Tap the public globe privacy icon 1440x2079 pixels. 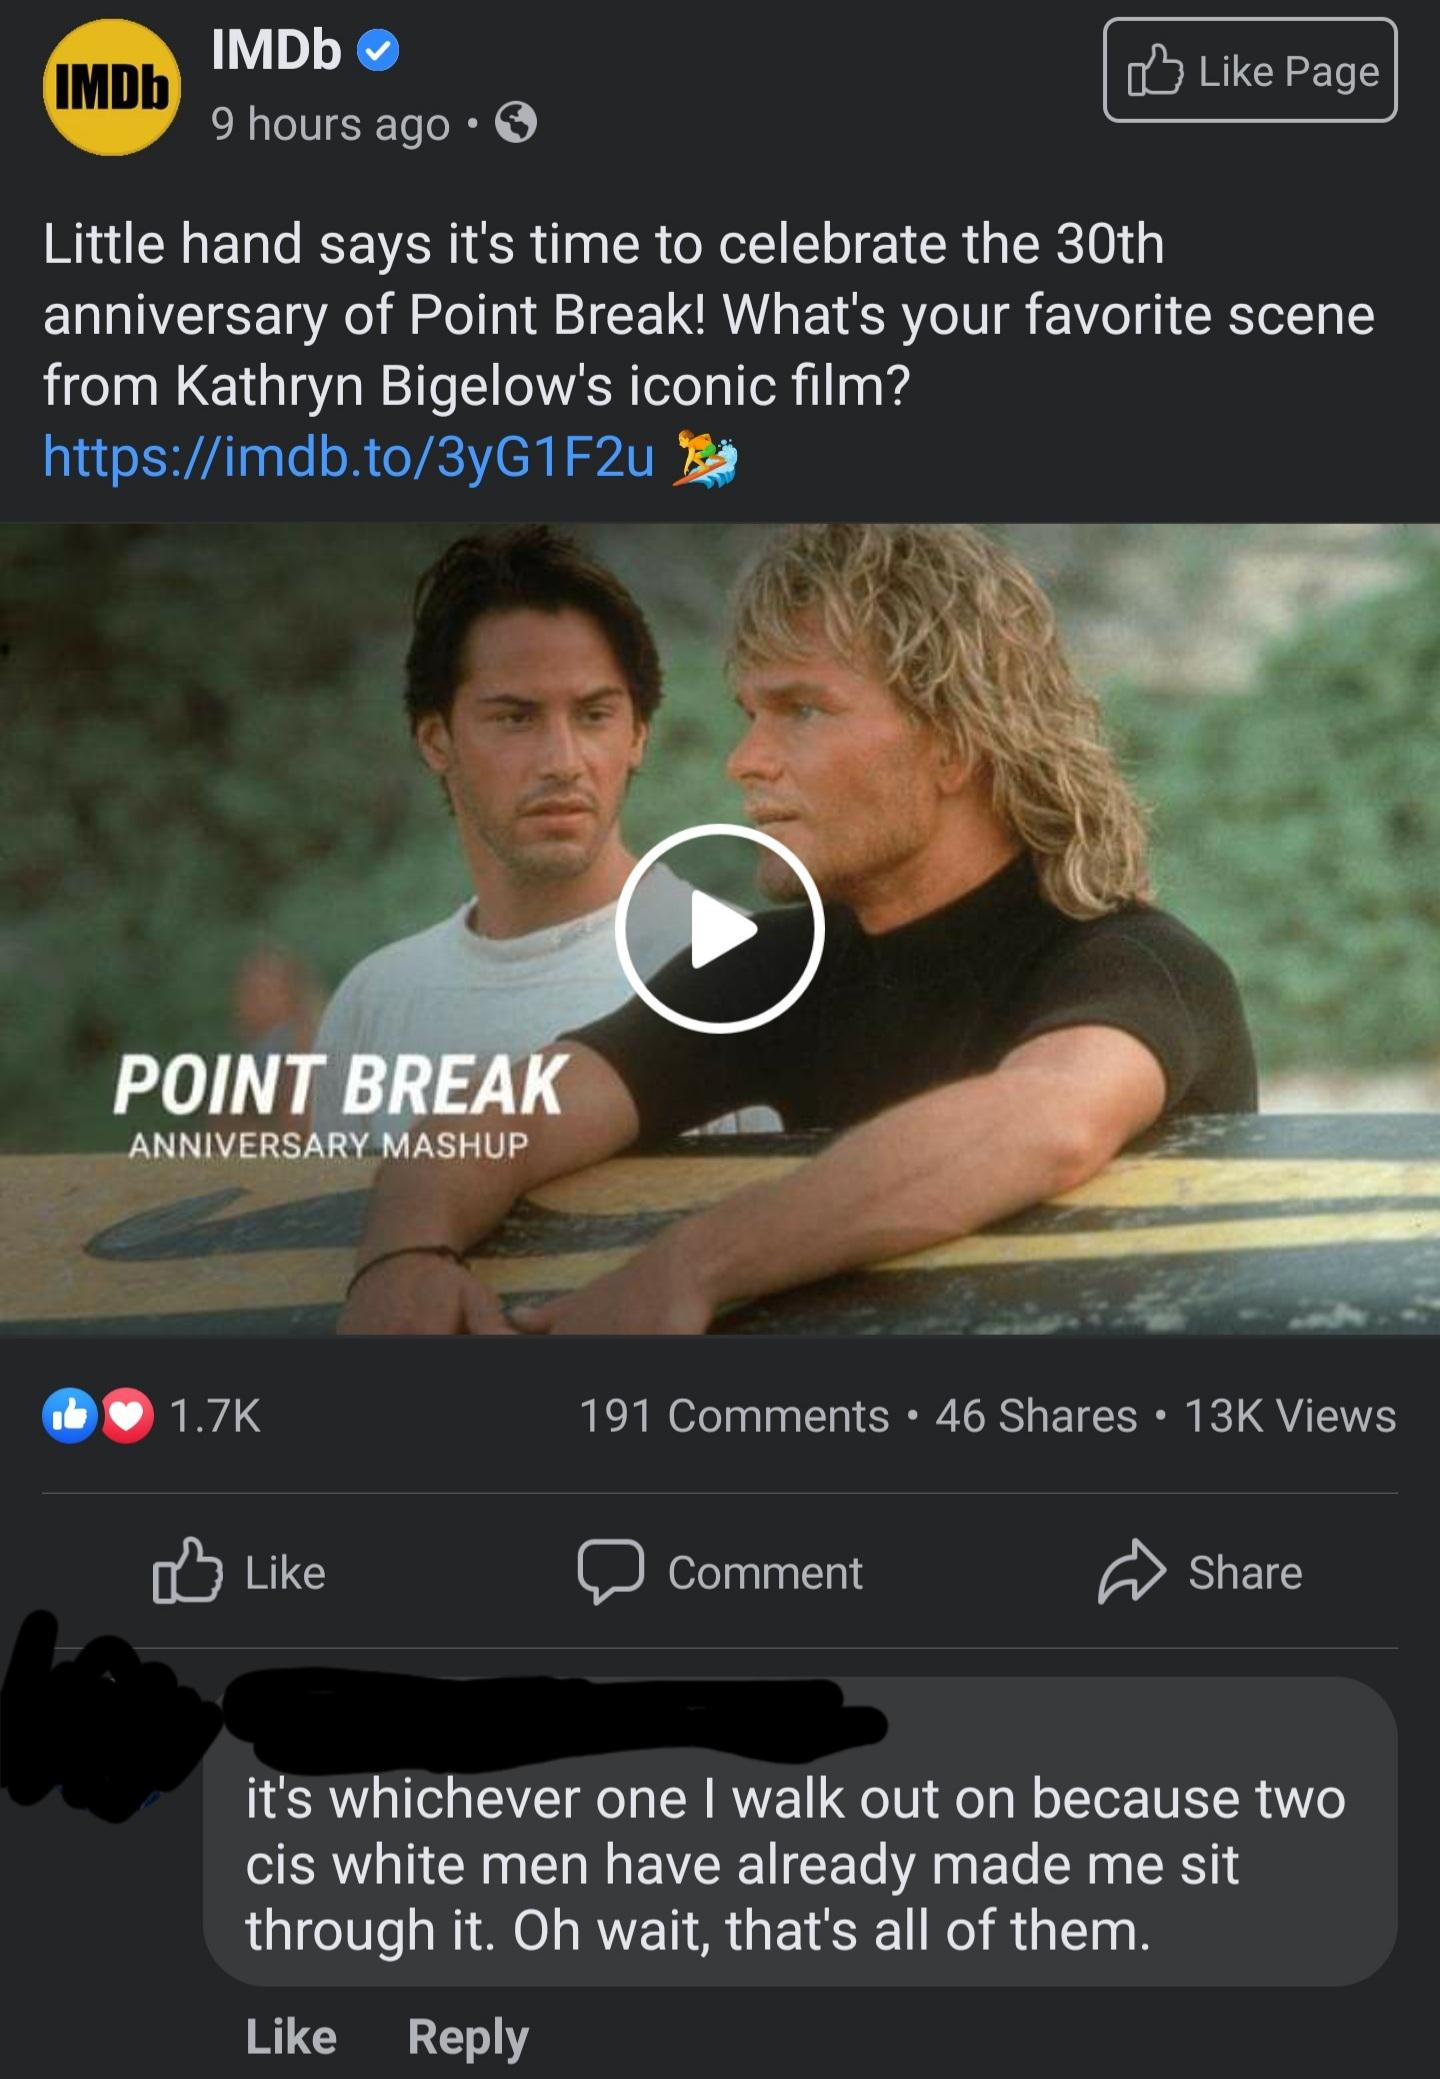[x=516, y=123]
